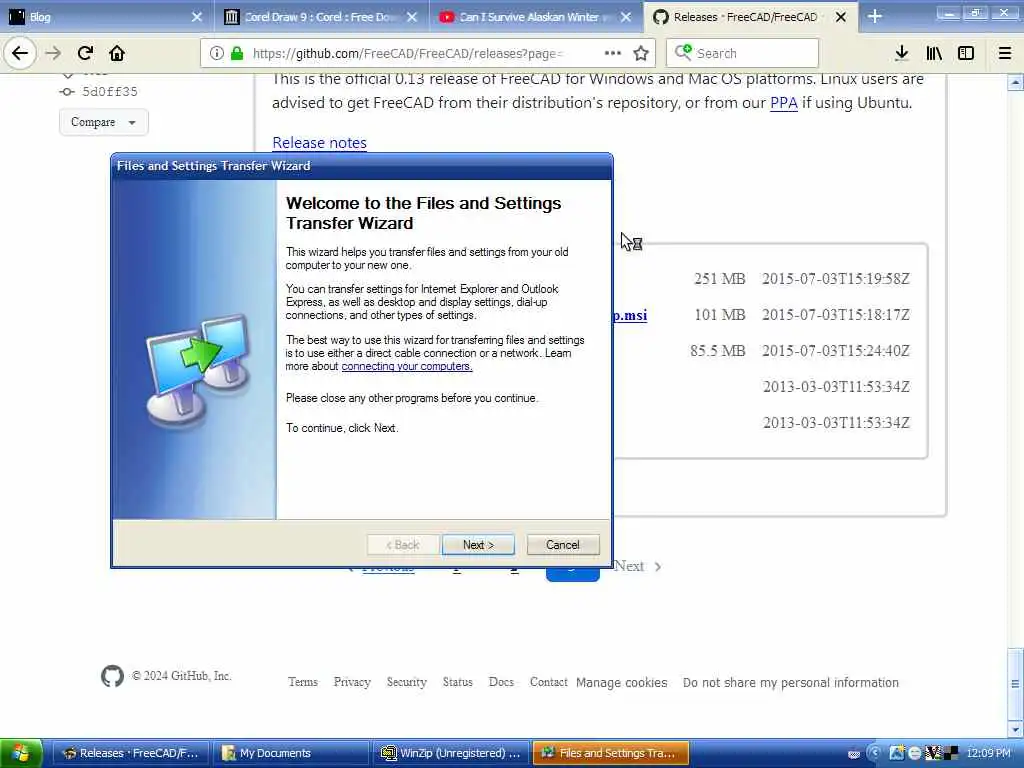
Task: Open the Windows Start button
Action: point(21,753)
